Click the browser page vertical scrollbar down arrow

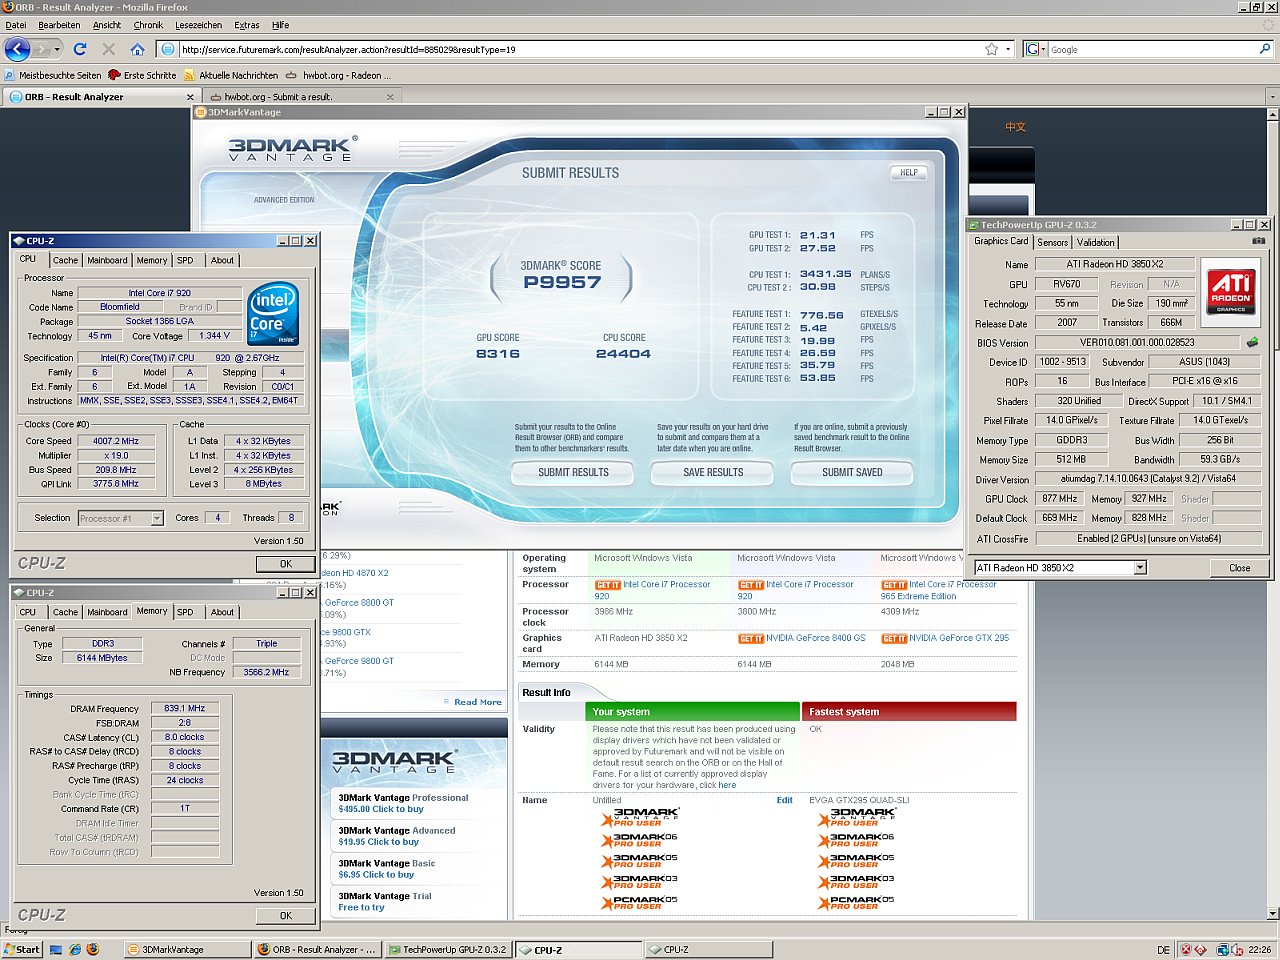[x=1273, y=913]
